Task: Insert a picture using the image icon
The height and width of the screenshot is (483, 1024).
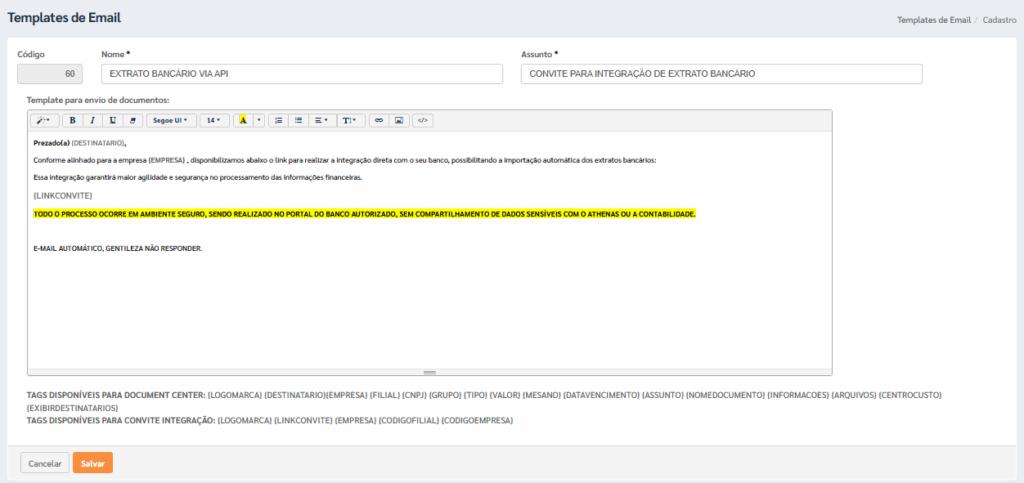Action: [398, 120]
